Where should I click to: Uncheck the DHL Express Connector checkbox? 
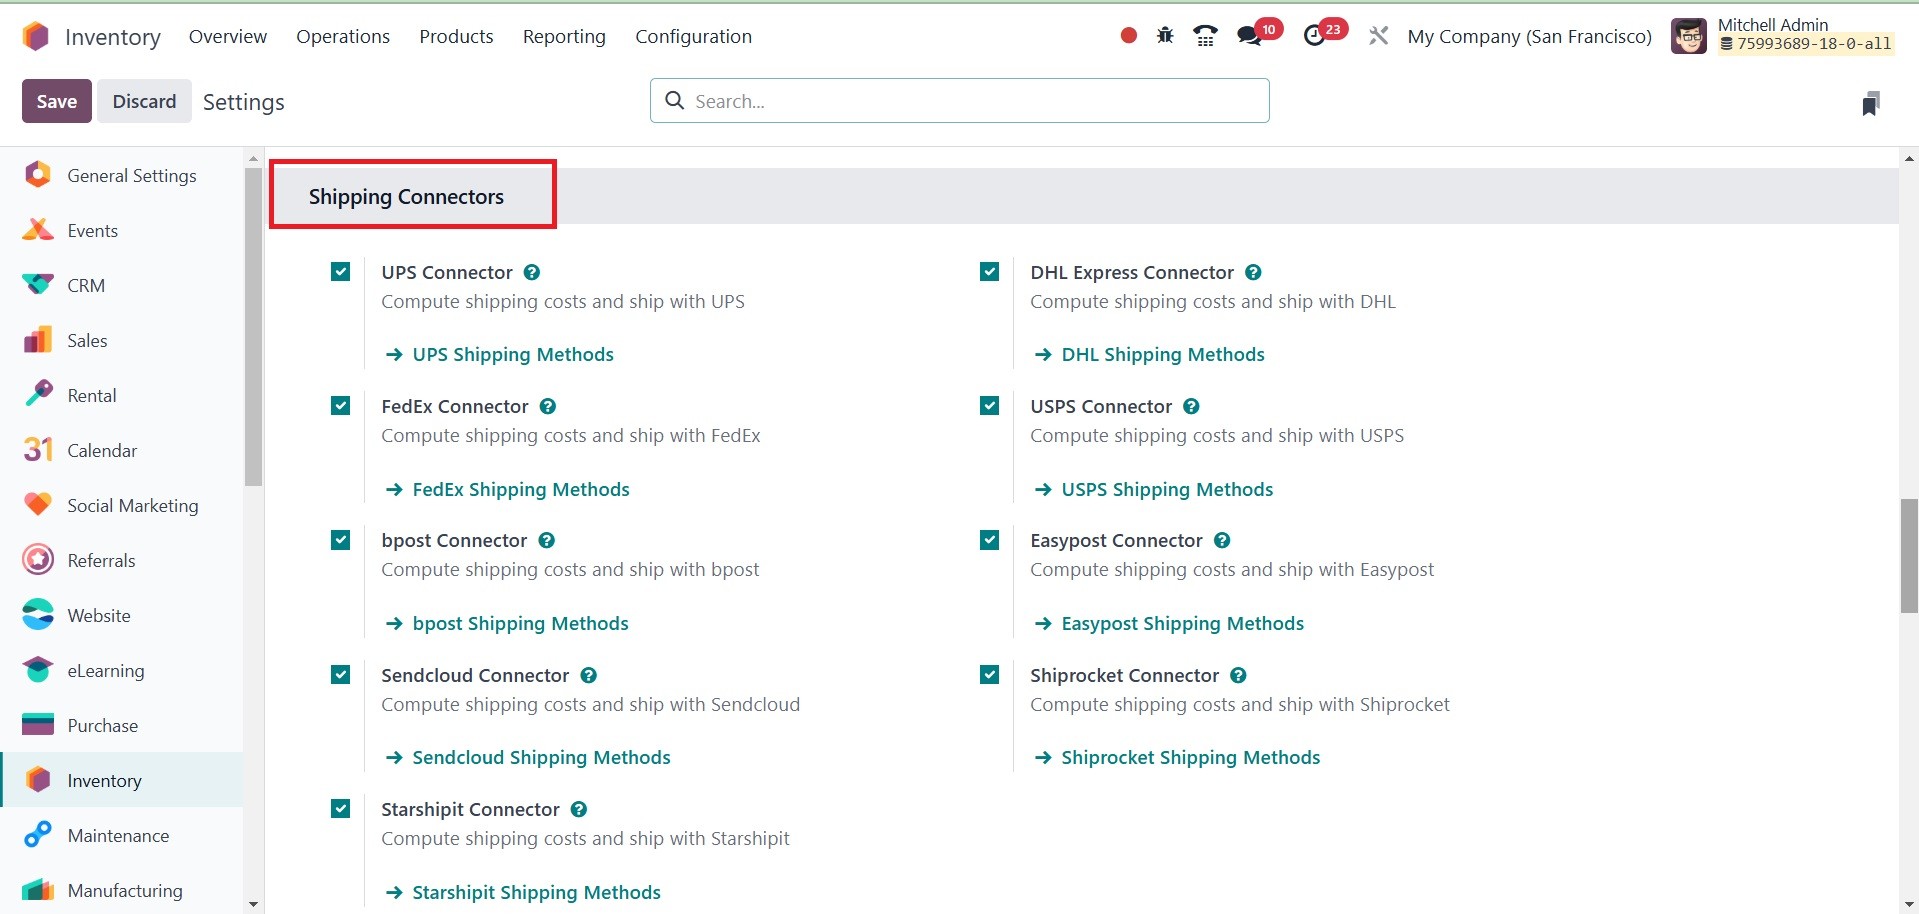(990, 272)
